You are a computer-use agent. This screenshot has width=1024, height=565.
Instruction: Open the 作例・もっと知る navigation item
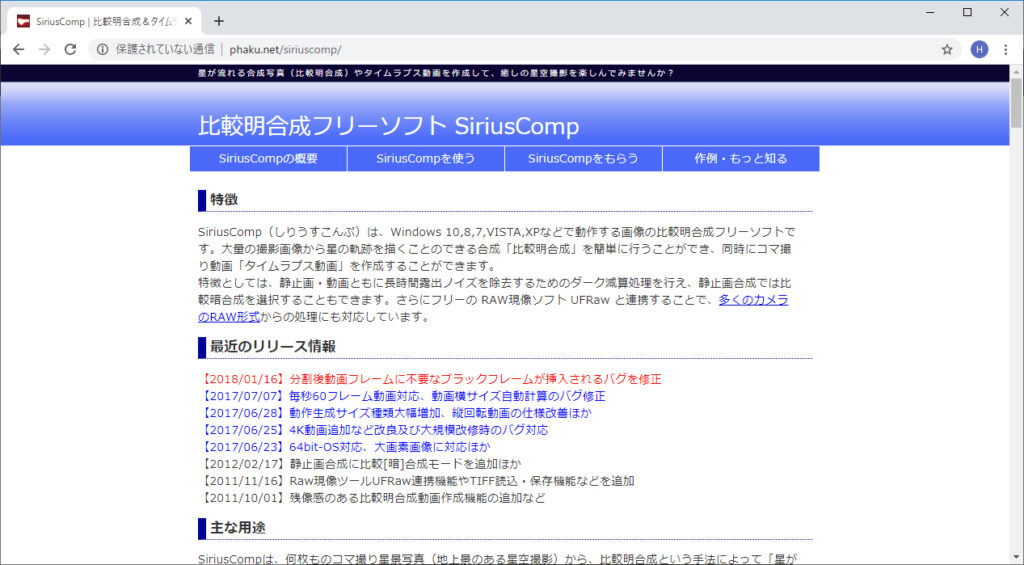coord(740,158)
